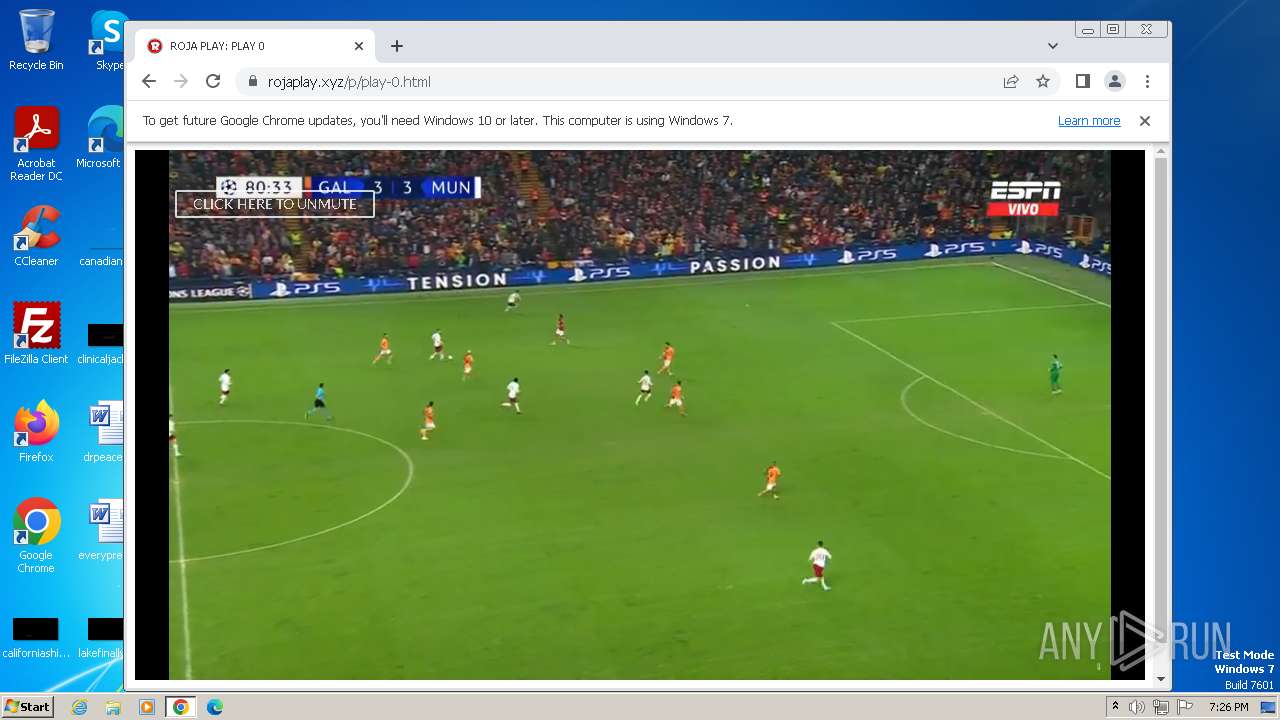Open the Learn more link
1280x720 pixels.
(1089, 121)
